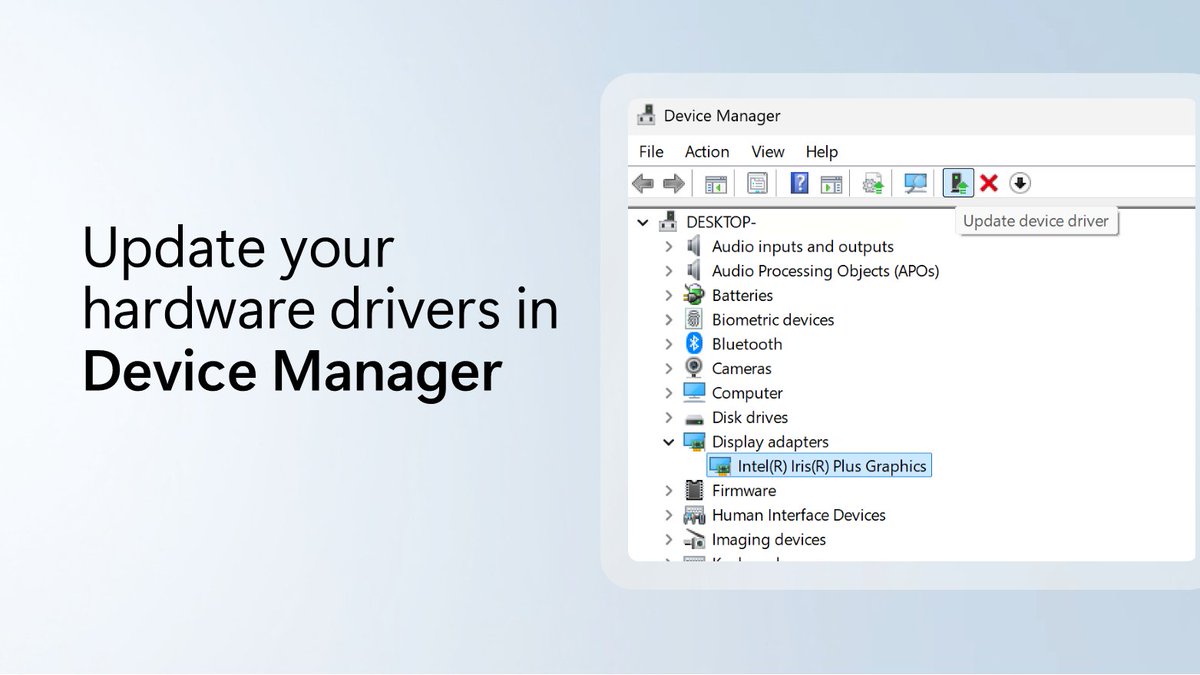The width and height of the screenshot is (1200, 675).
Task: Select the Bluetooth icon in the tree
Action: (x=694, y=344)
